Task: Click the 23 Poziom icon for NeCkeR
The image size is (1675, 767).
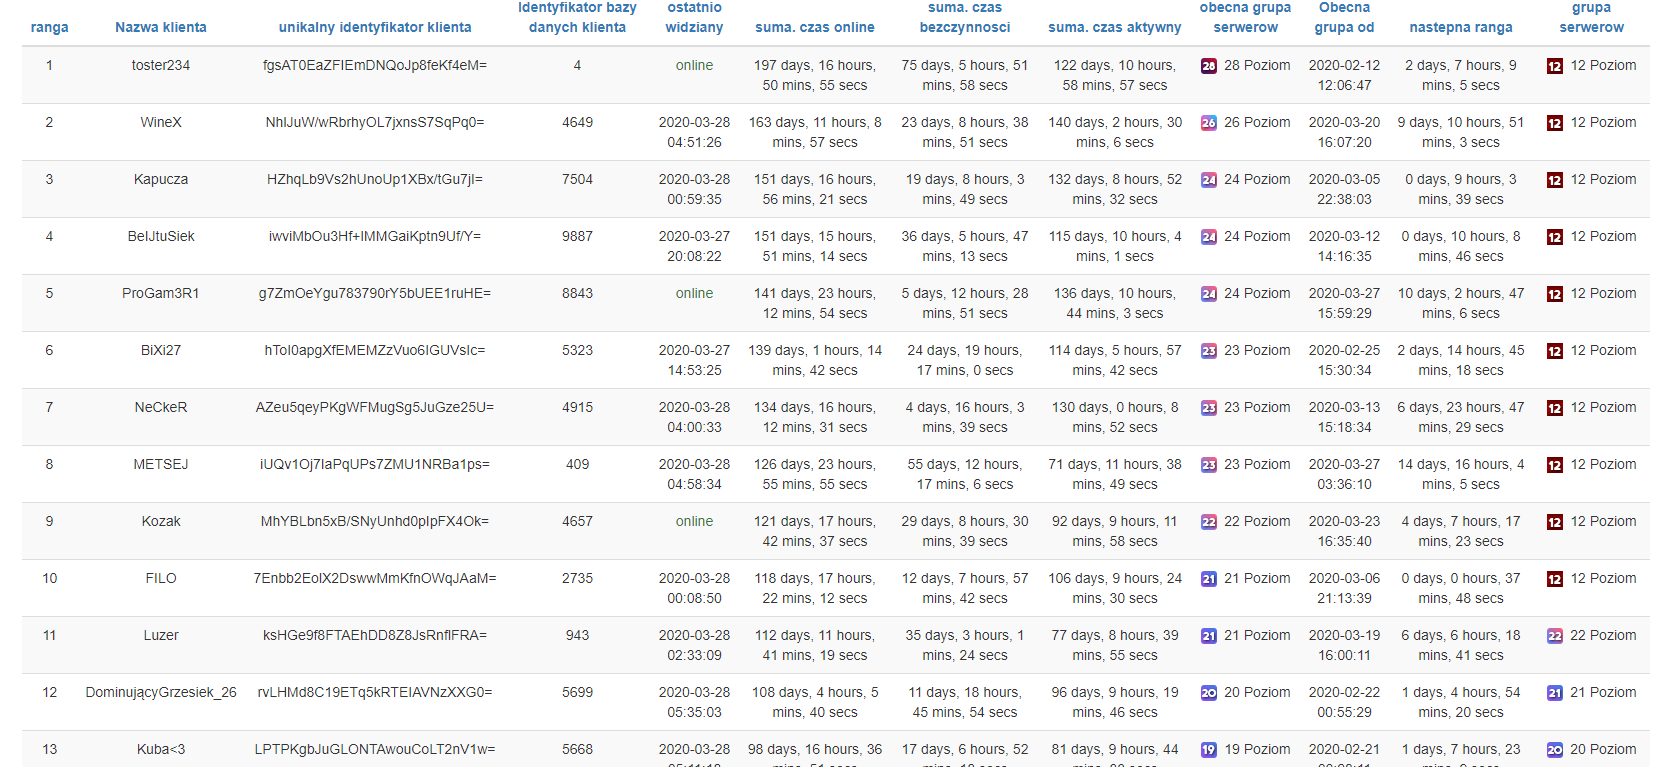Action: click(x=1209, y=408)
